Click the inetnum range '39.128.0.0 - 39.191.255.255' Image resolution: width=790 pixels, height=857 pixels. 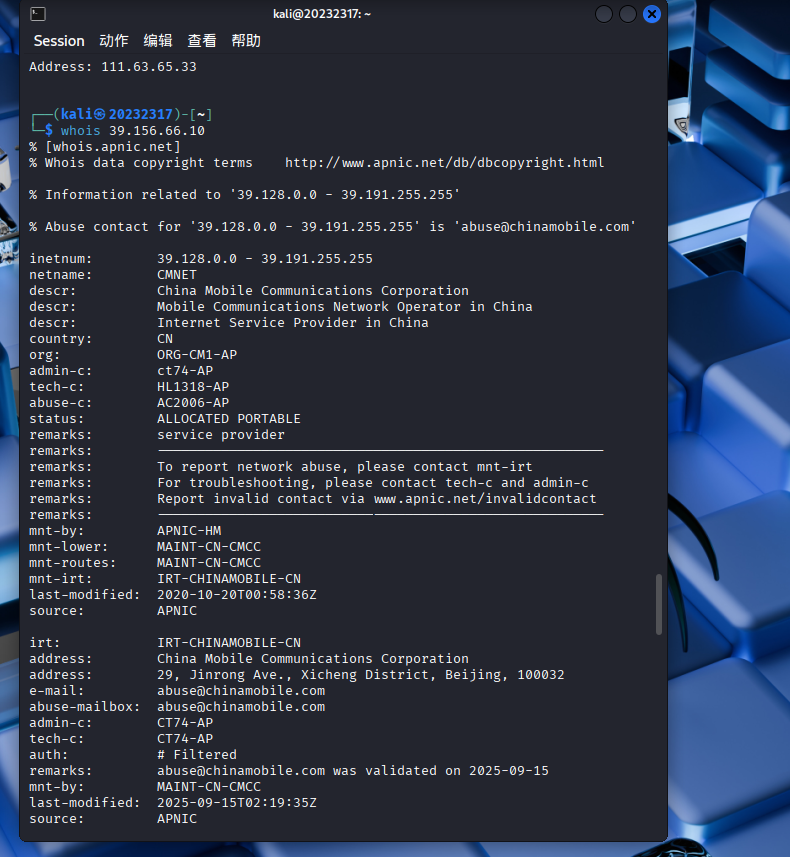click(265, 259)
